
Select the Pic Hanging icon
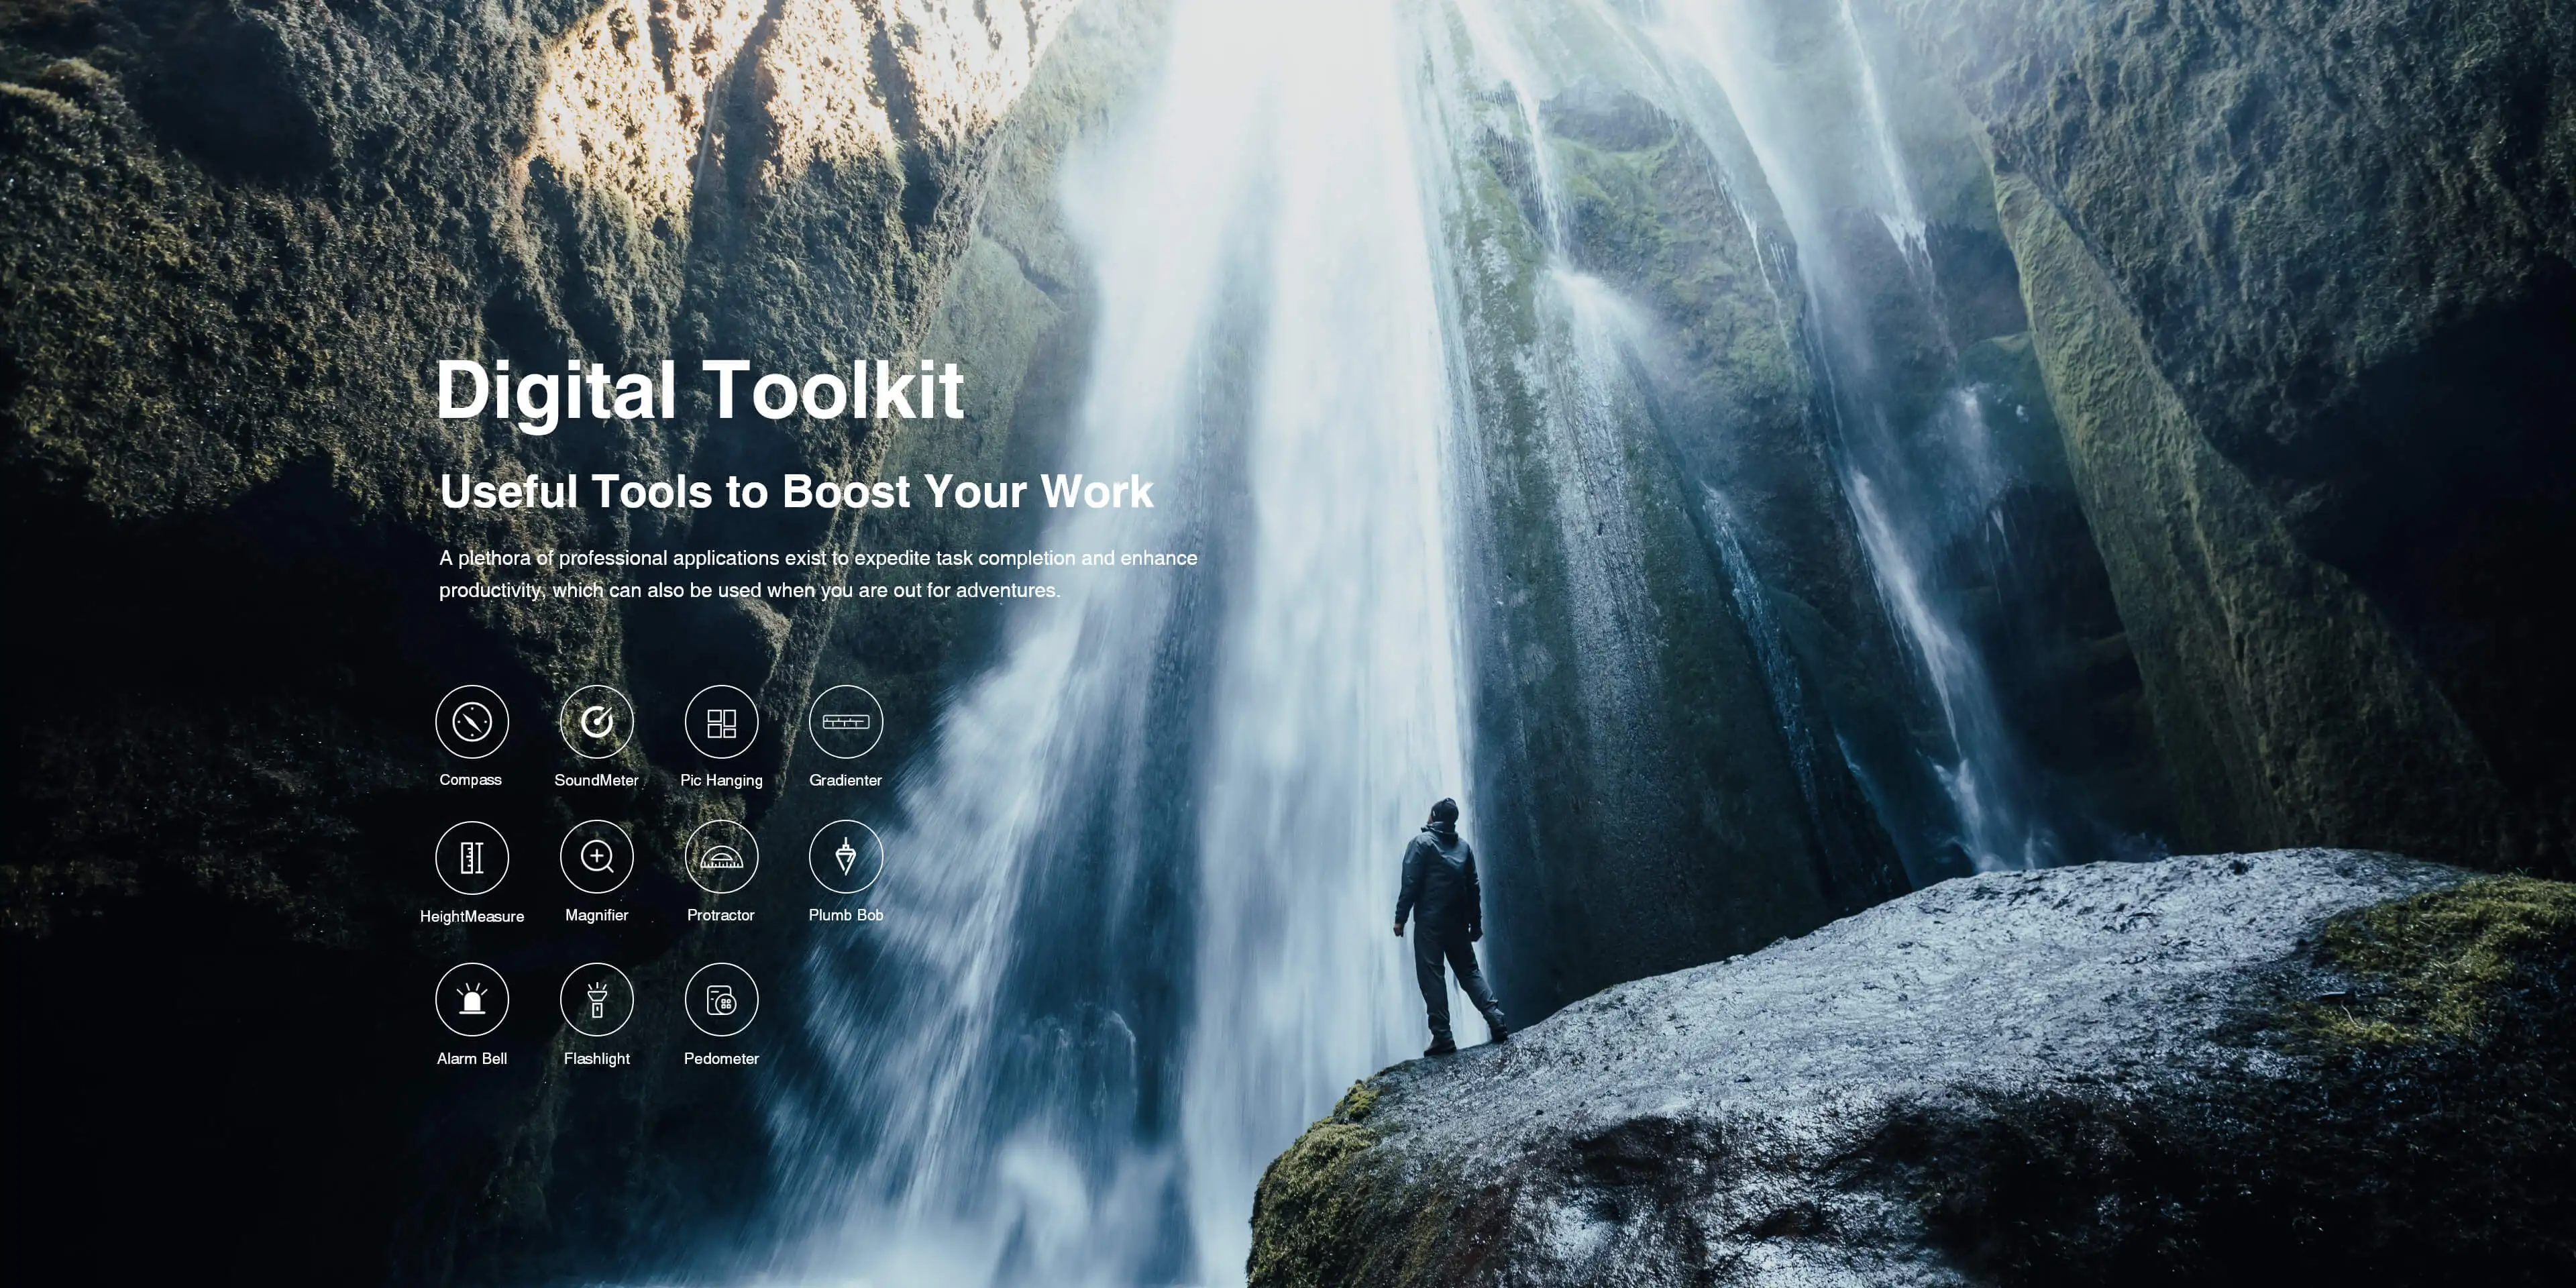[x=721, y=721]
